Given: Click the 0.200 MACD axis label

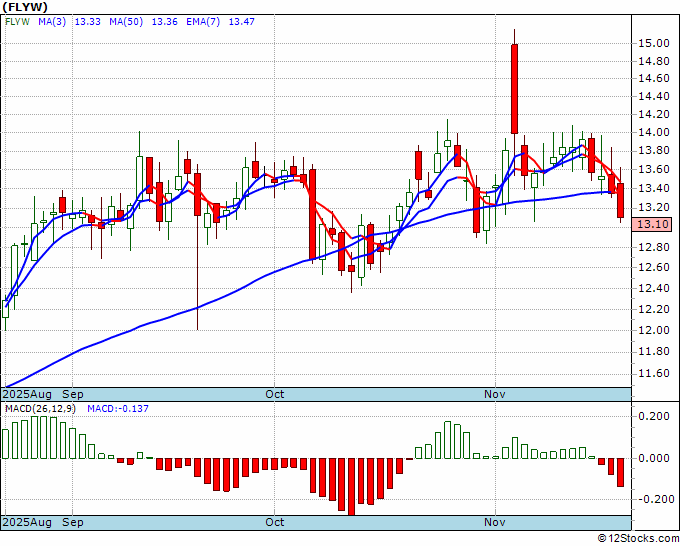Looking at the screenshot, I should (x=654, y=416).
